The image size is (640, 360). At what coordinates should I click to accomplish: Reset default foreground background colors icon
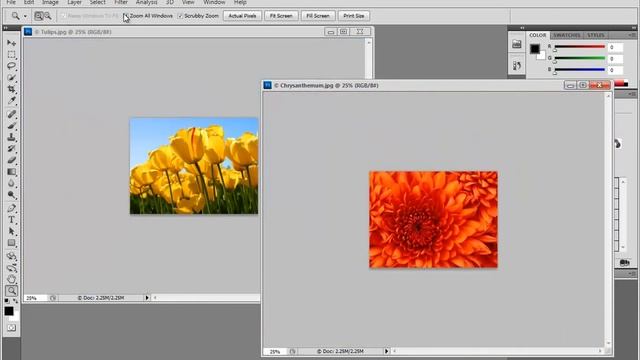[7, 301]
